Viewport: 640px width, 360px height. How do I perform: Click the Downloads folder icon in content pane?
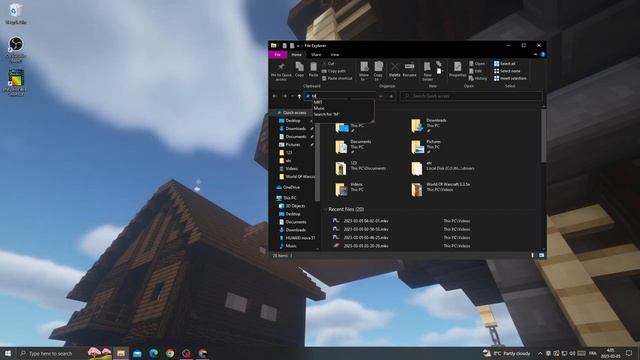point(417,125)
